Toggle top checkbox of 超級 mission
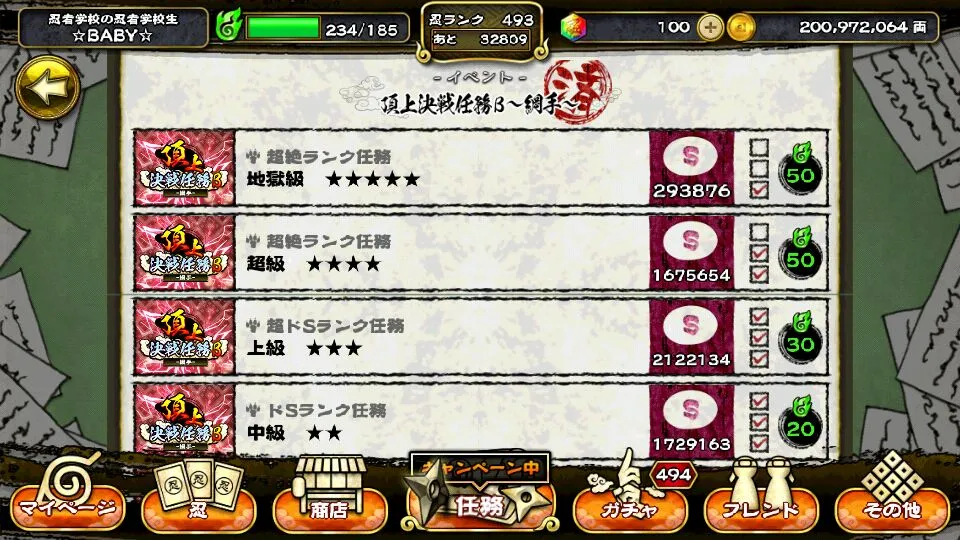This screenshot has width=960, height=540. pyautogui.click(x=759, y=231)
